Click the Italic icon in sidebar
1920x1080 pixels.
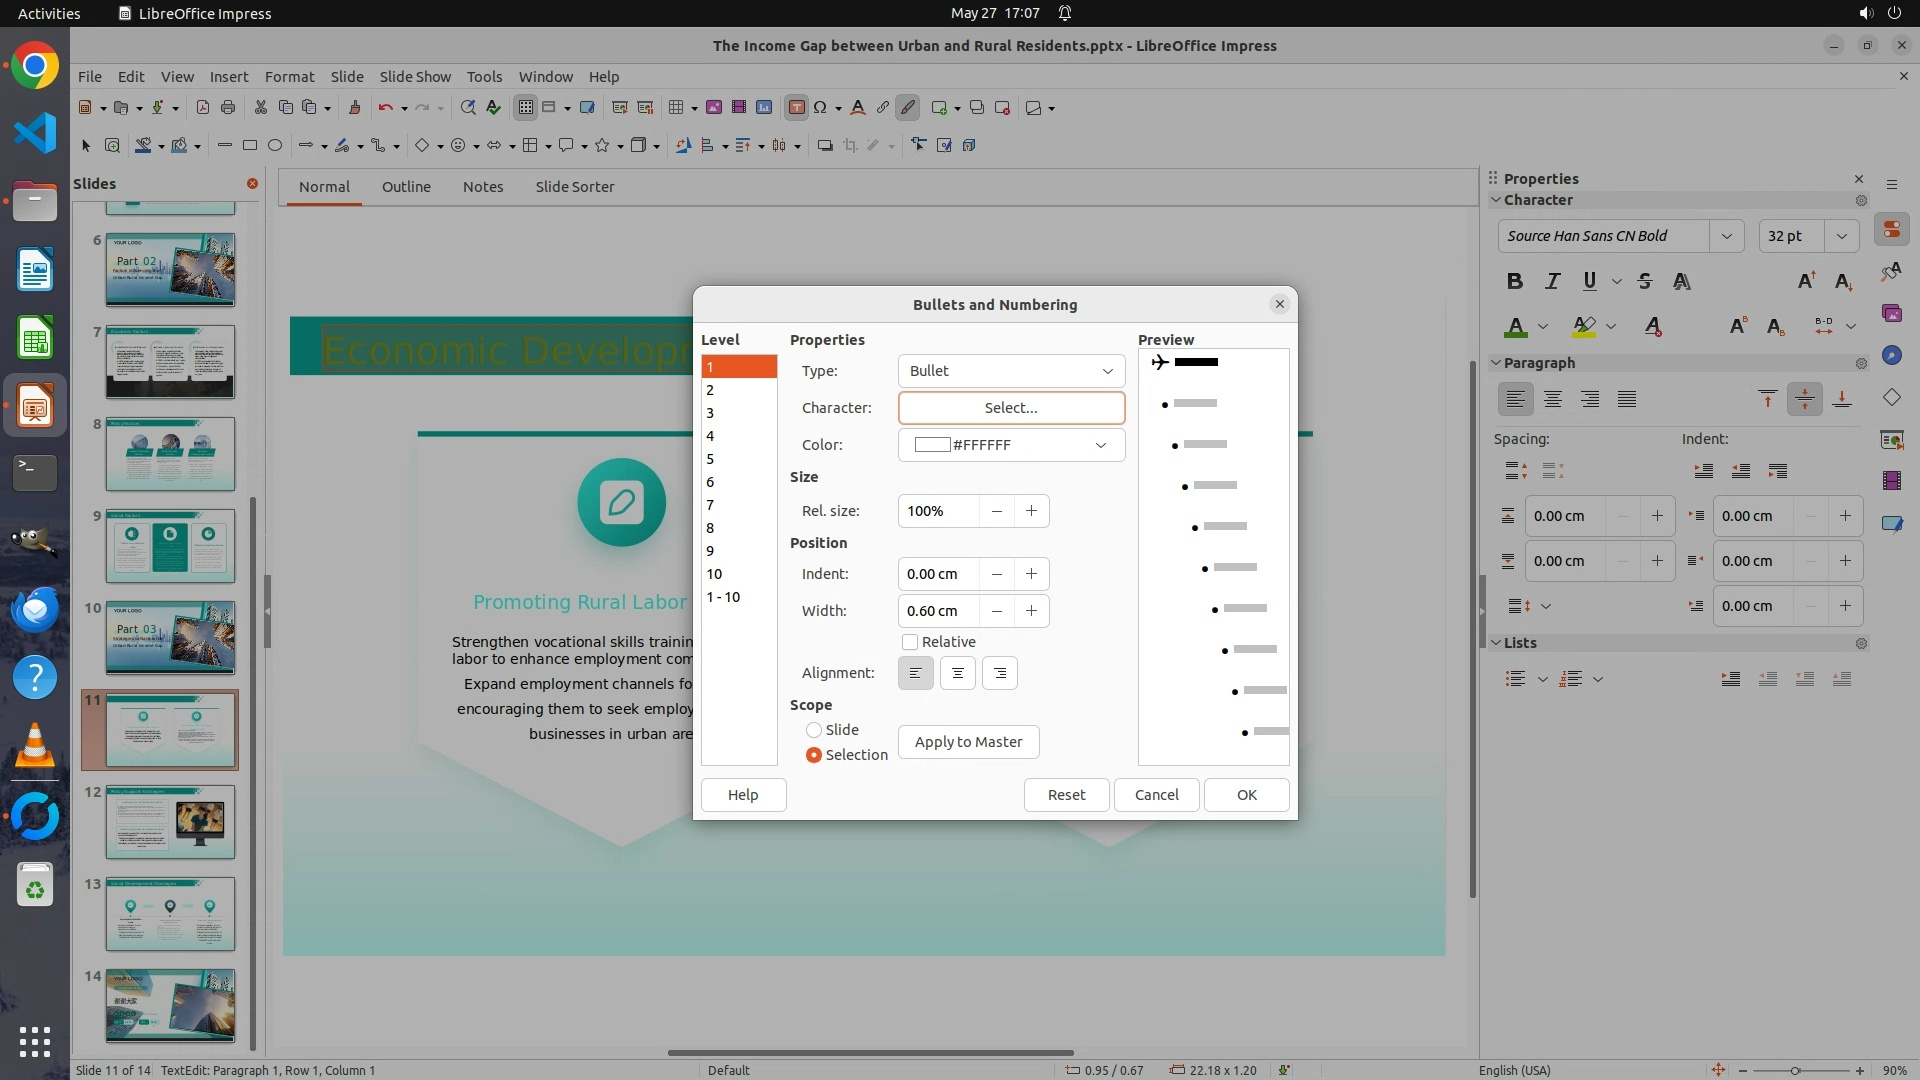(x=1552, y=281)
